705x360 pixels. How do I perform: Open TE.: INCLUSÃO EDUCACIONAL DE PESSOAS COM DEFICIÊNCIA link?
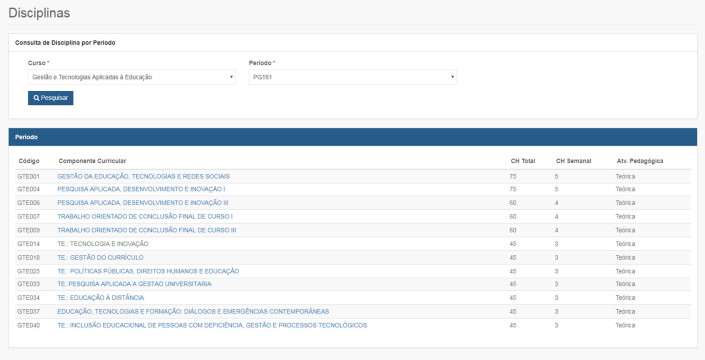point(212,325)
